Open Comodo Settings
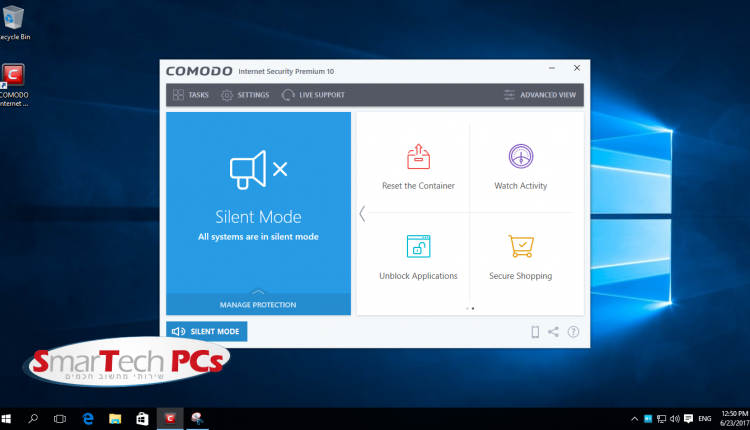The height and width of the screenshot is (430, 750). 245,95
